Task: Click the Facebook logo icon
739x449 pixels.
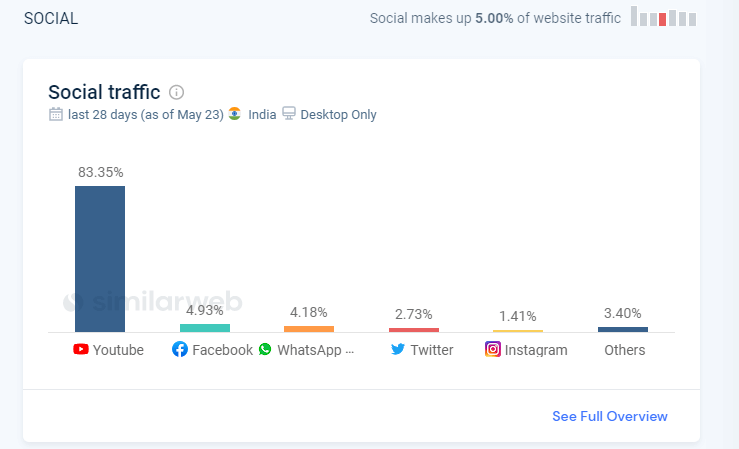Action: 180,349
